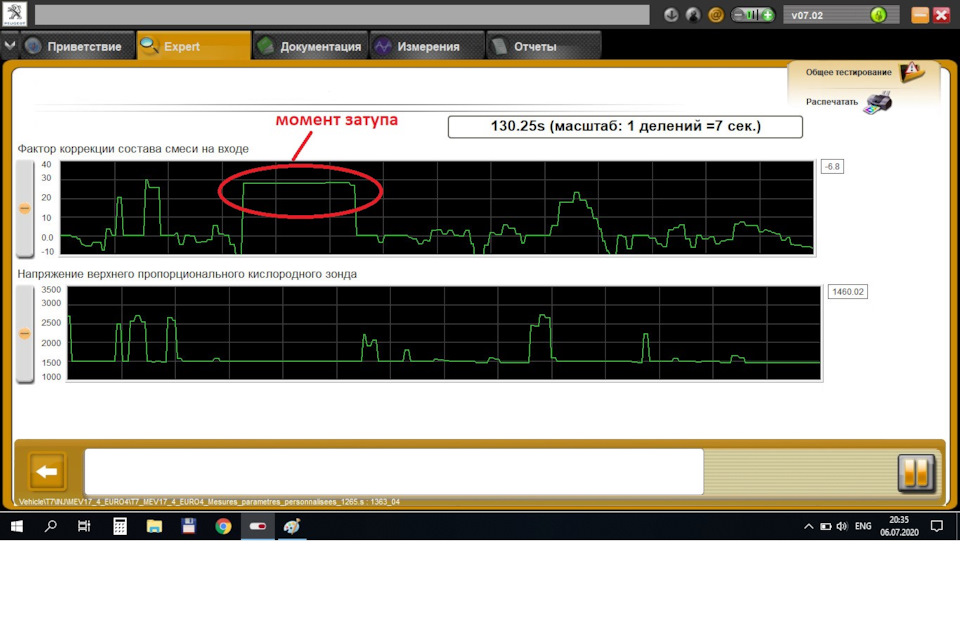This screenshot has width=960, height=636.
Task: Click Распечатать to print
Action: (x=831, y=102)
